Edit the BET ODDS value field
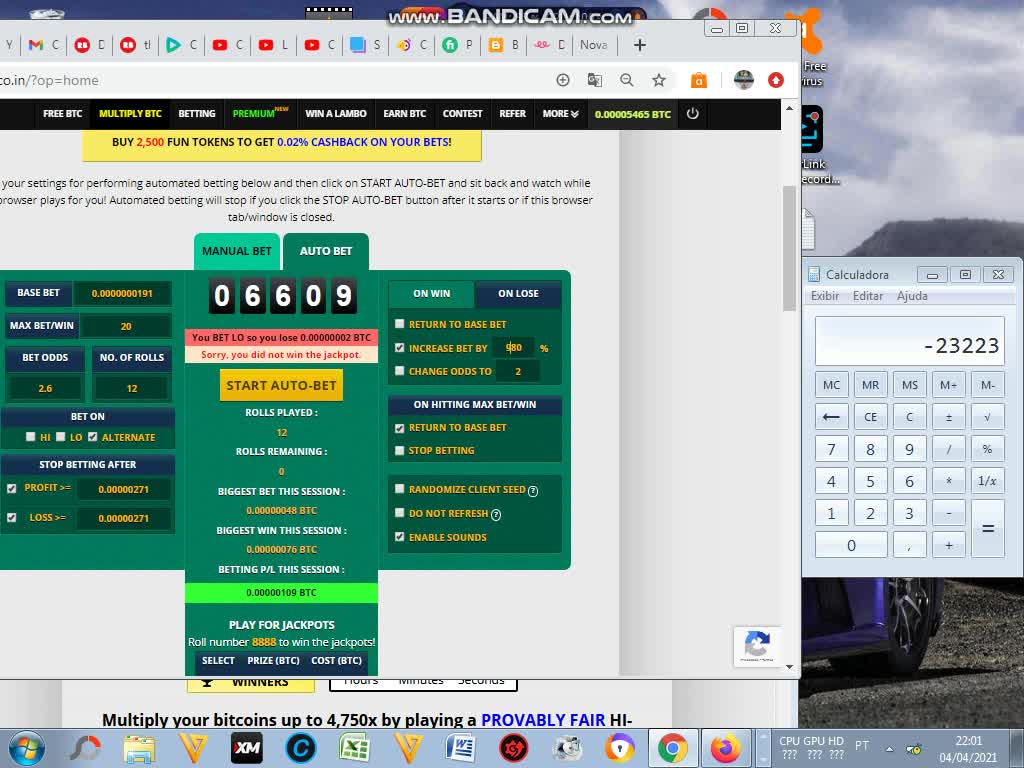The image size is (1024, 768). pyautogui.click(x=45, y=388)
